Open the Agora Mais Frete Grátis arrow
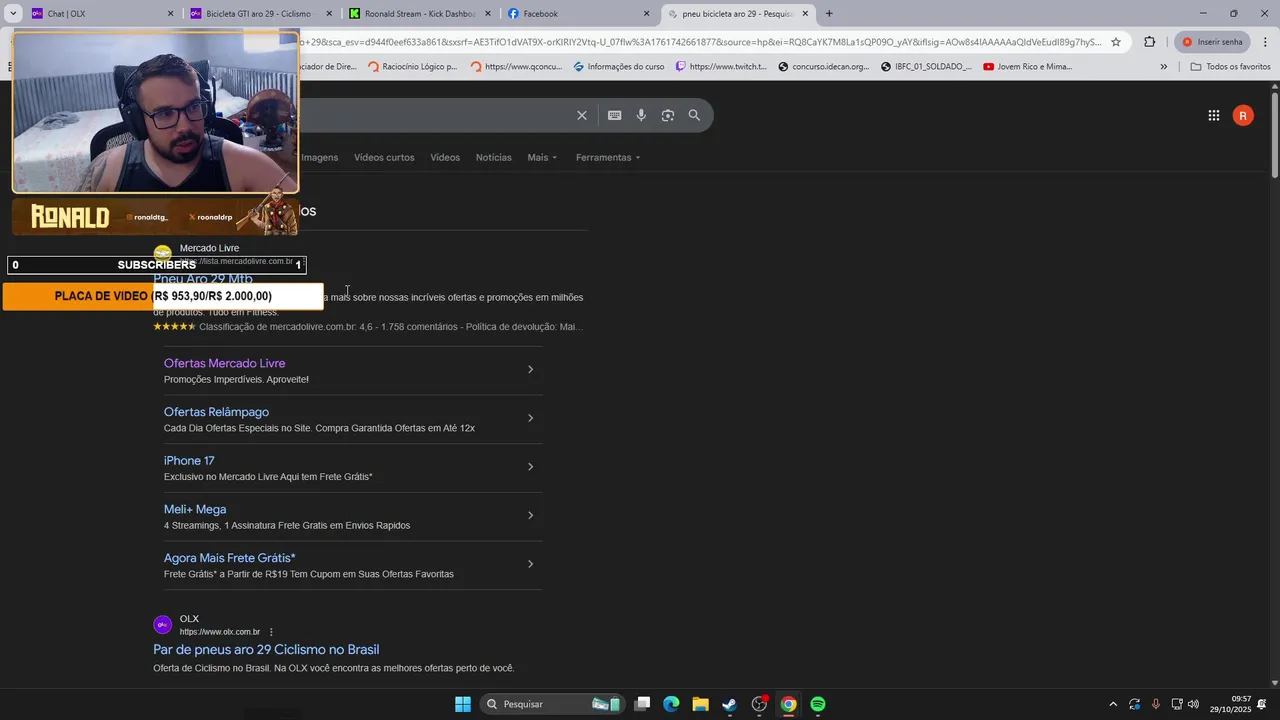This screenshot has height=720, width=1280. point(530,564)
